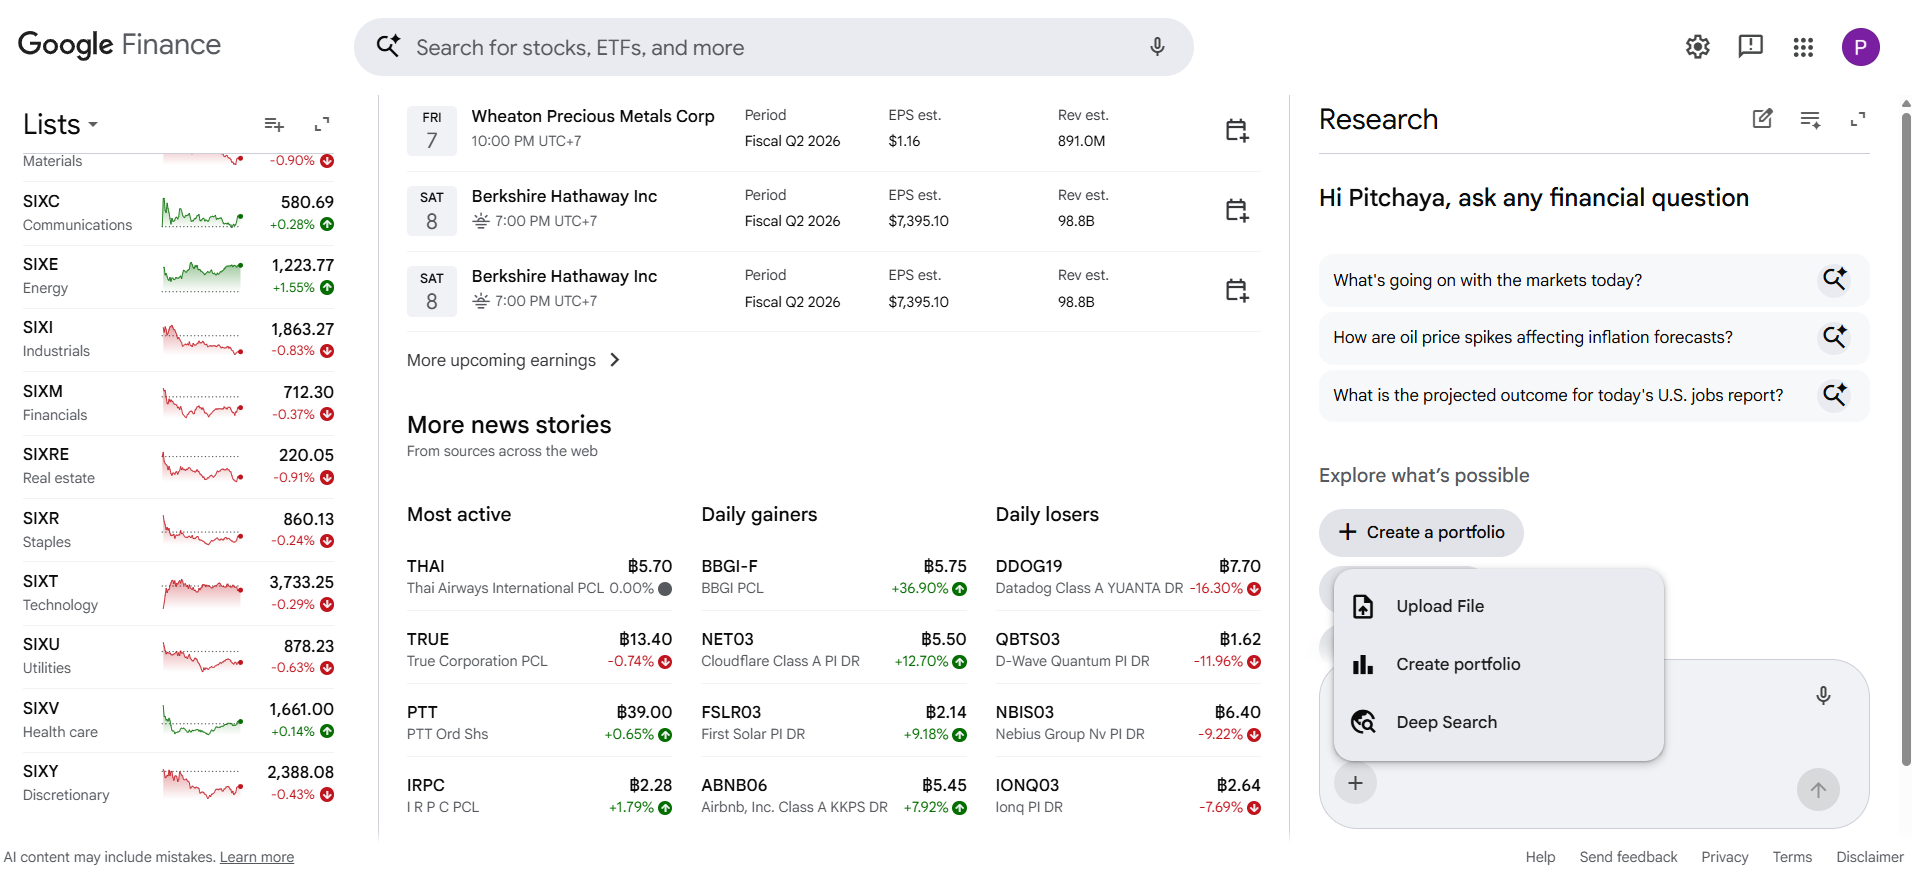Start a new chat in Research
The image size is (1912, 874).
coord(1762,119)
